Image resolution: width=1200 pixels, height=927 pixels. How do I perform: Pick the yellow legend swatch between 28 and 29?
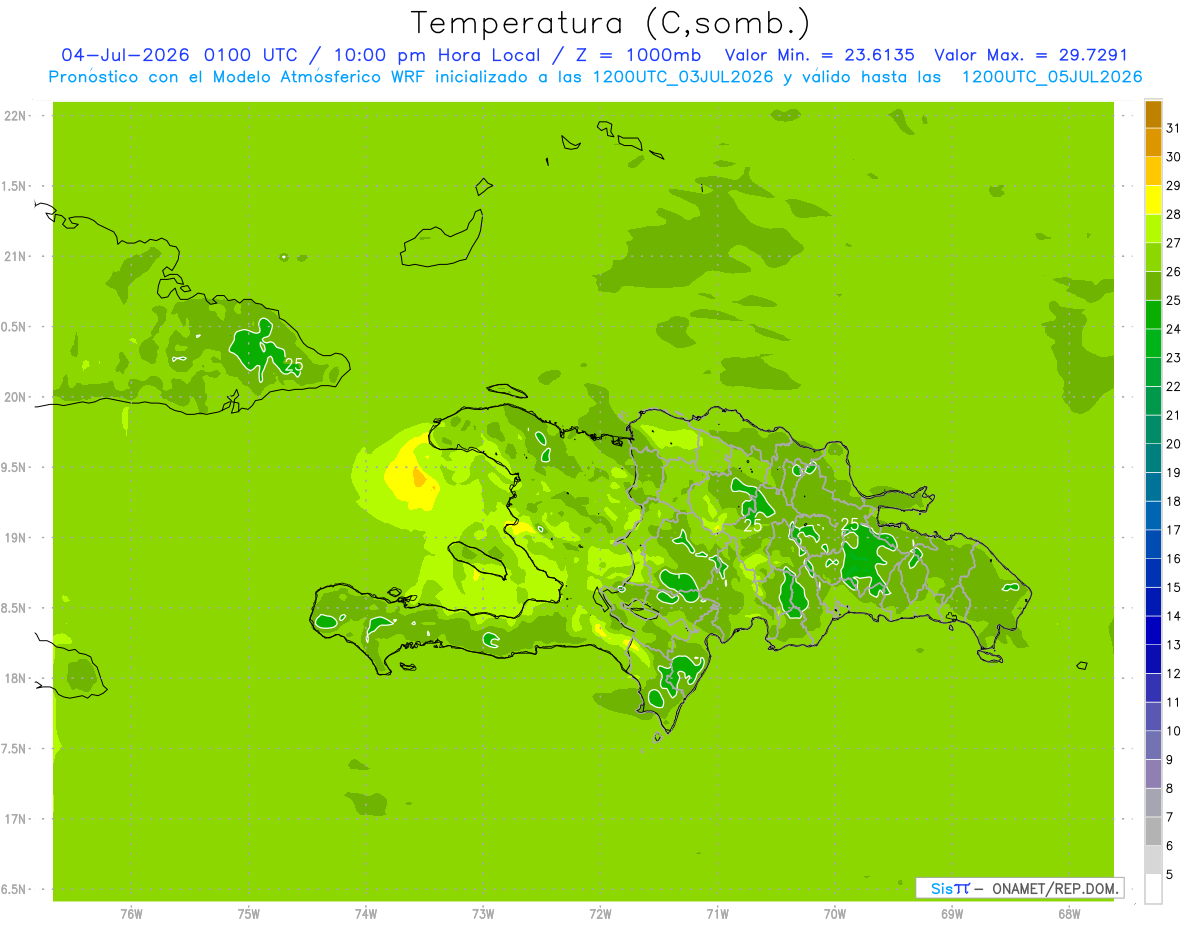[1153, 200]
